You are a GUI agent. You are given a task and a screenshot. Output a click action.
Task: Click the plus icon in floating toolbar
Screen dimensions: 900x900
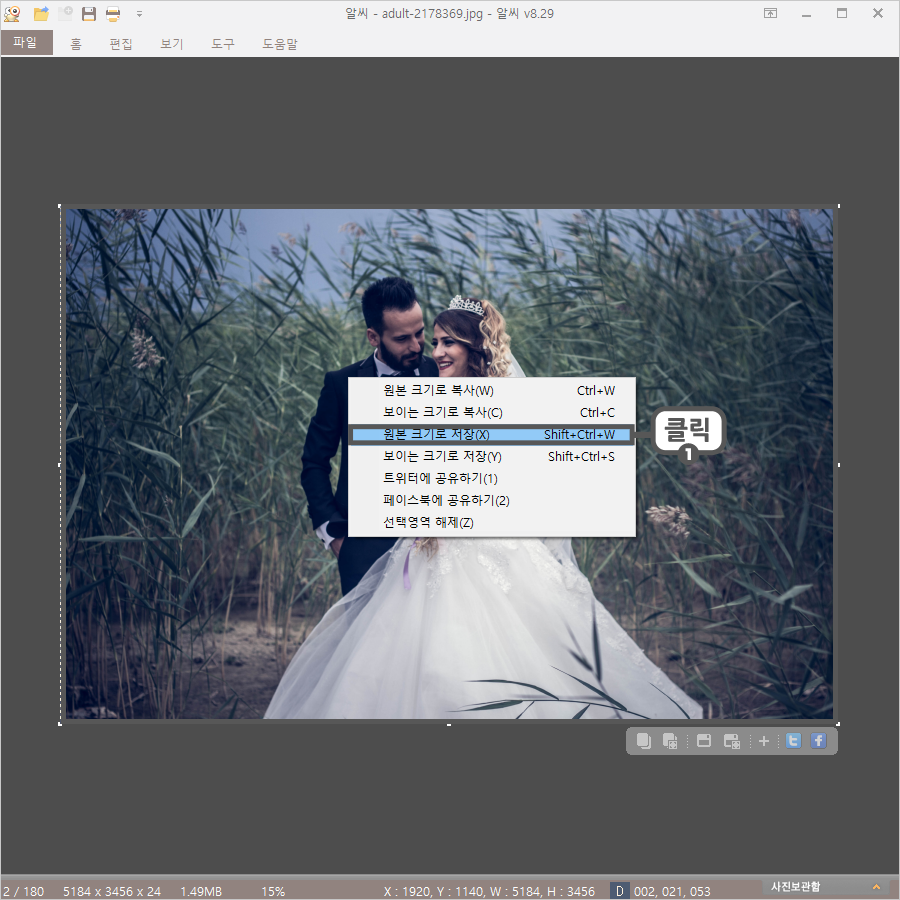click(763, 741)
